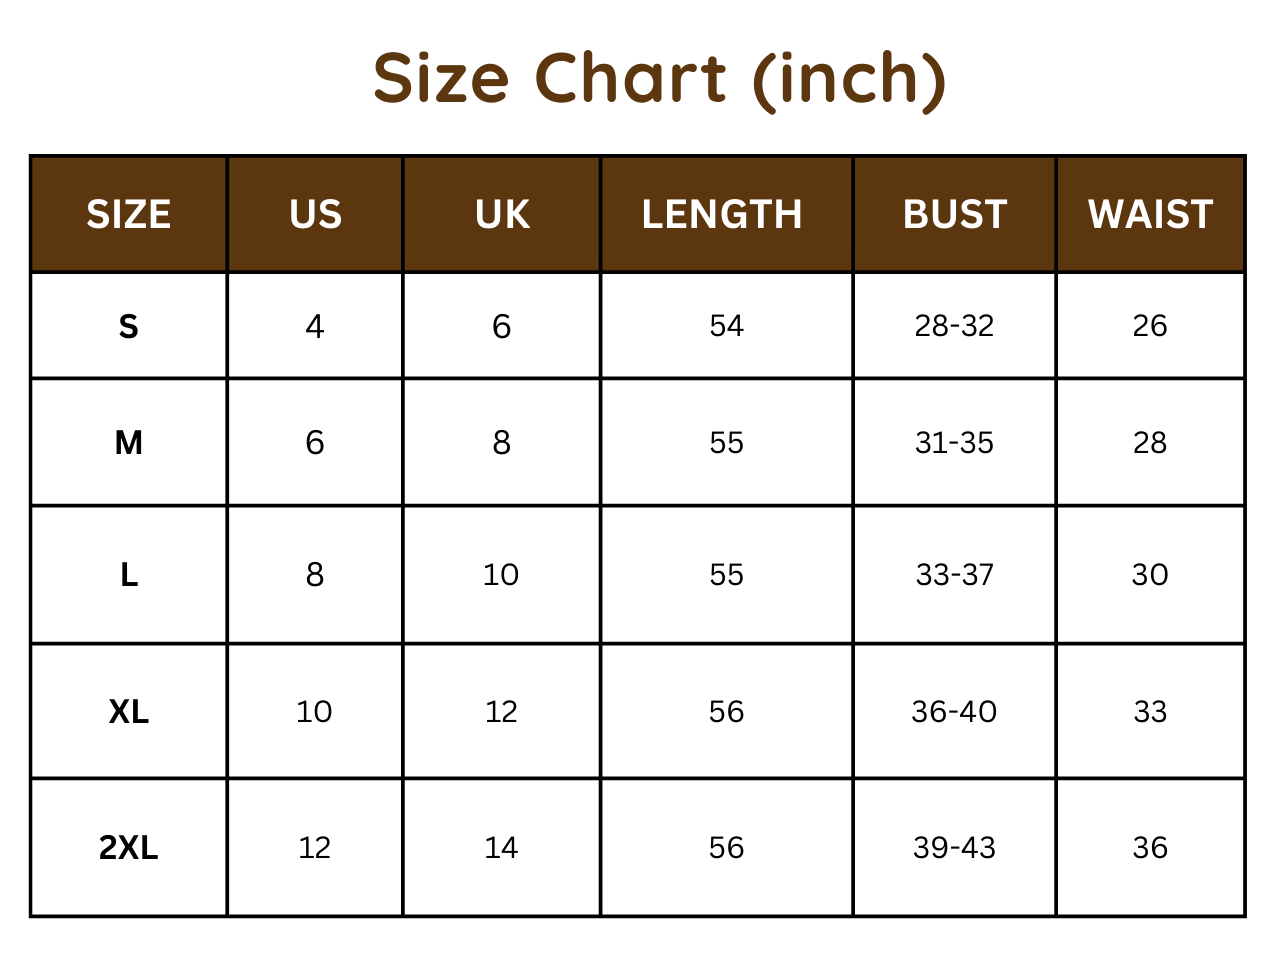Select the 2XL size row label

[x=128, y=848]
